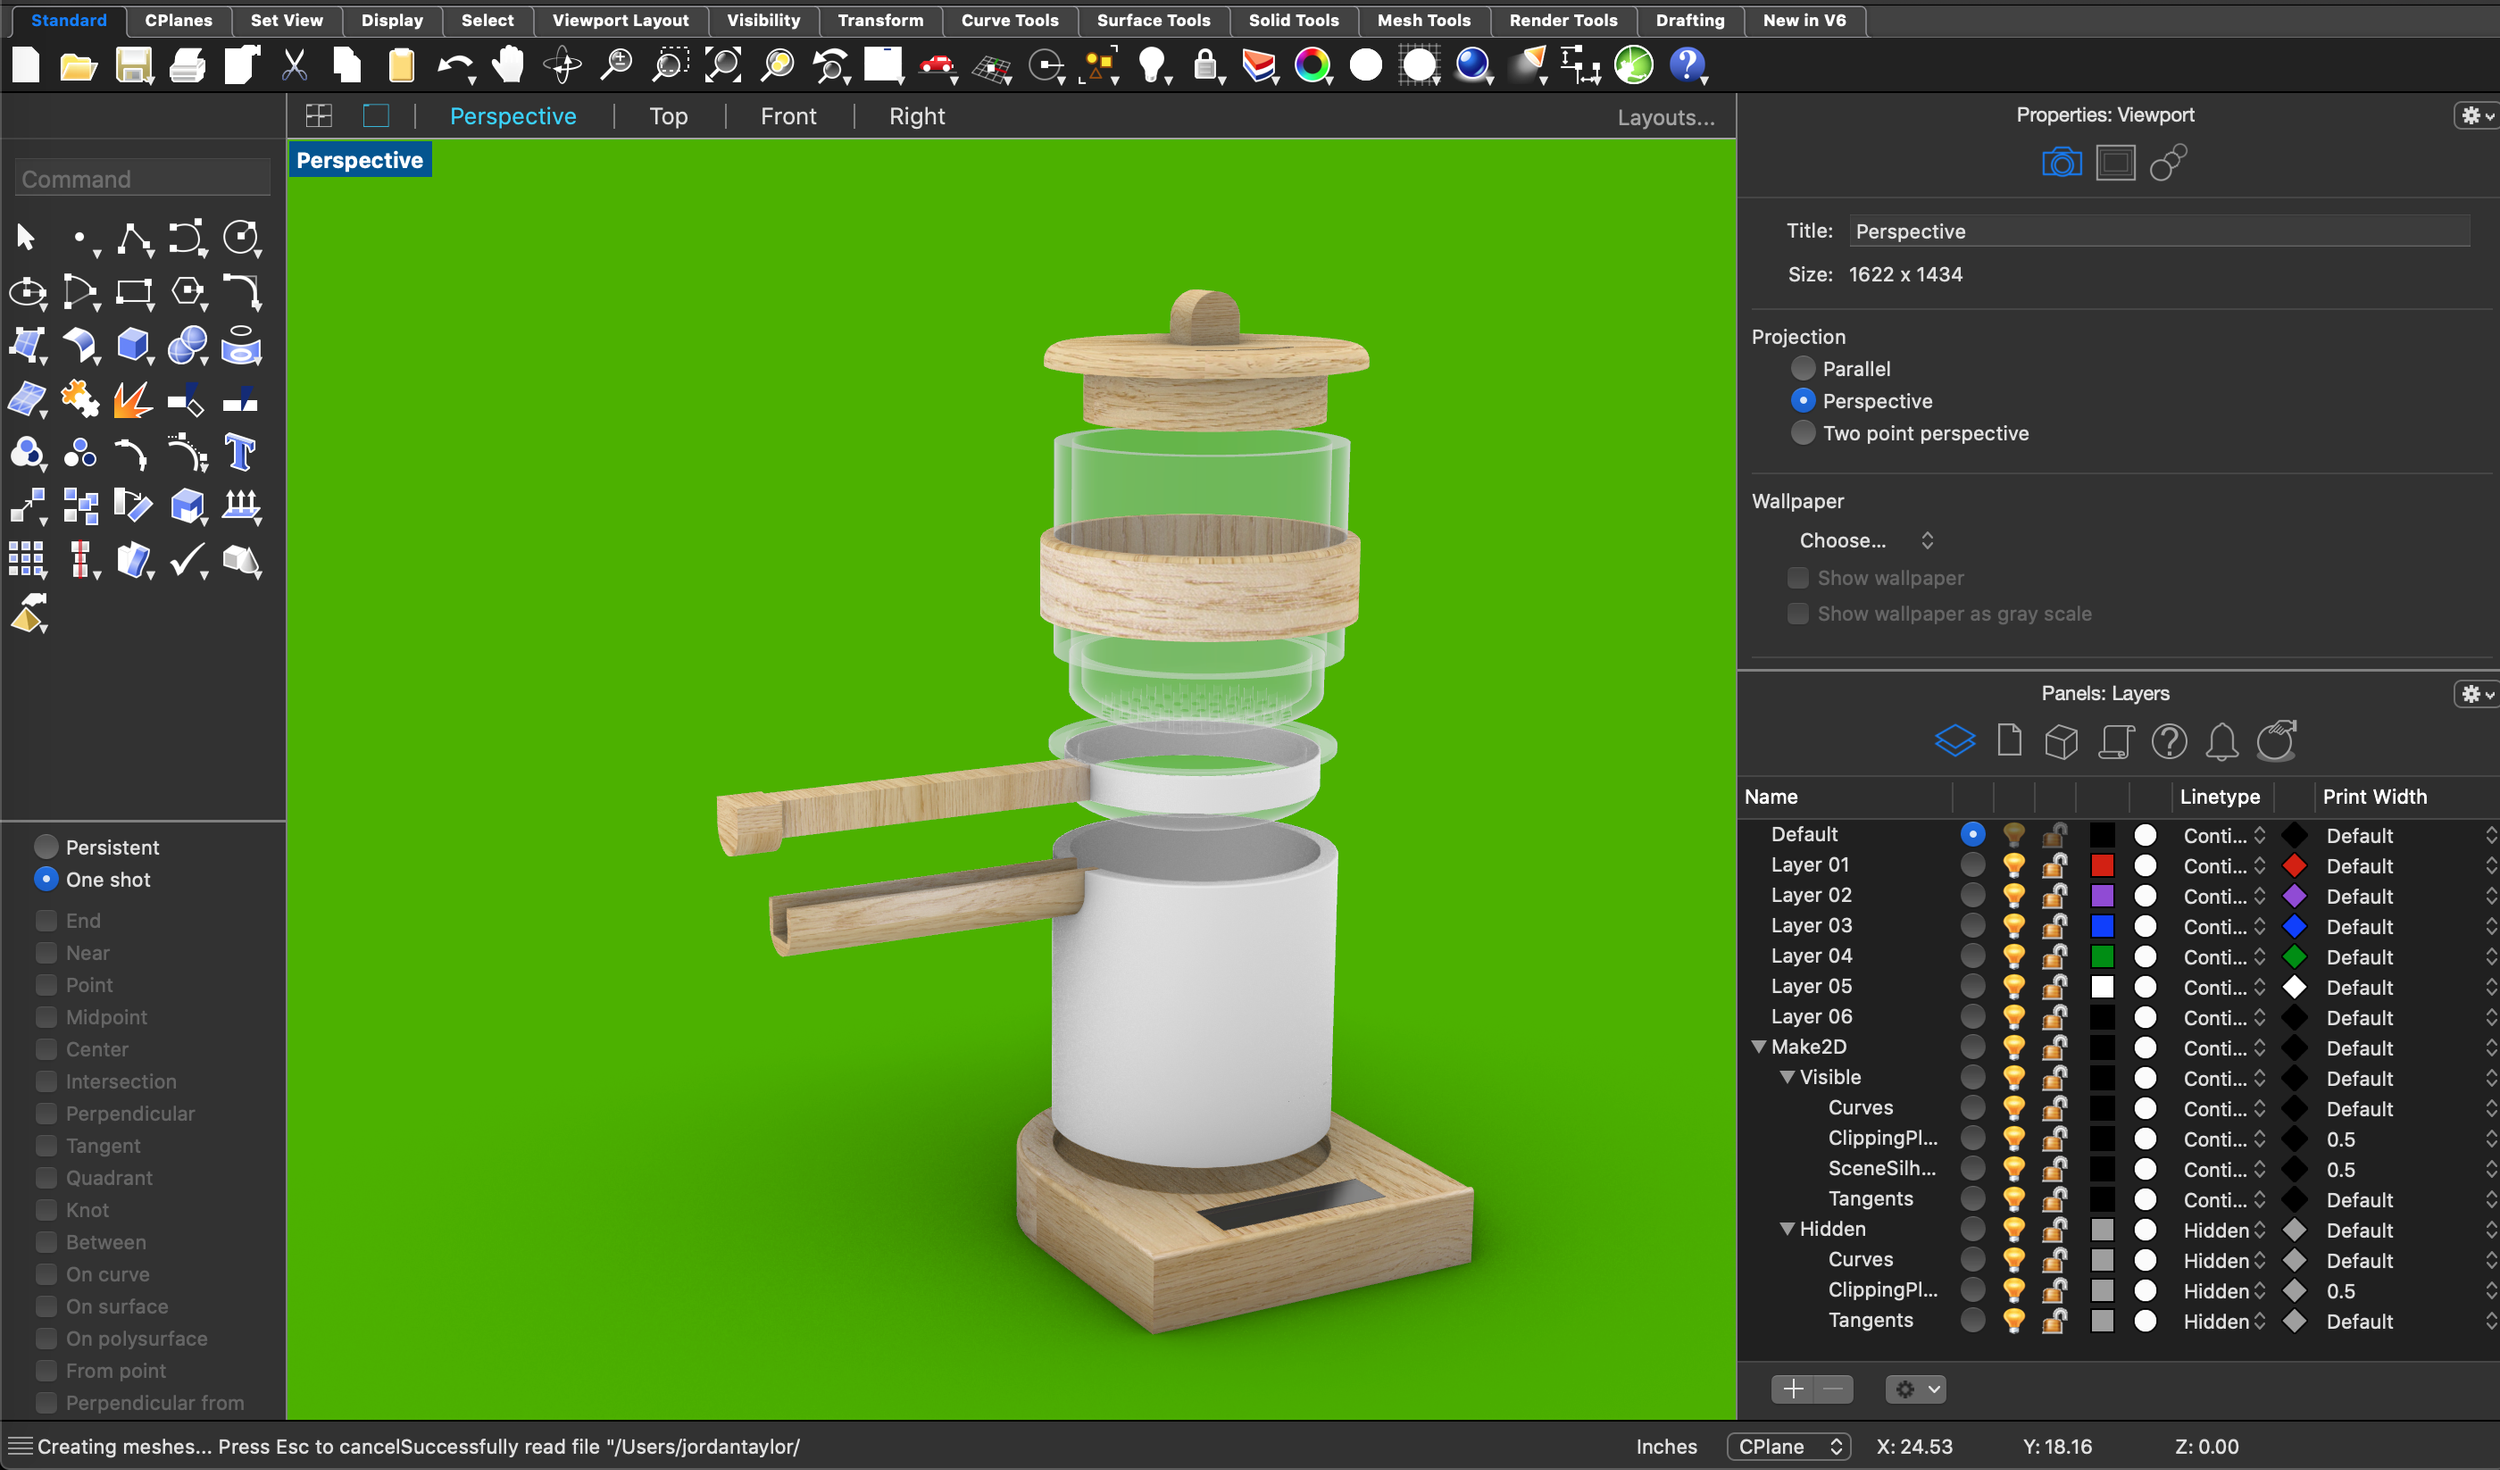Click the light bulb toolbar icon
Viewport: 2500px width, 1470px height.
pos(1152,66)
